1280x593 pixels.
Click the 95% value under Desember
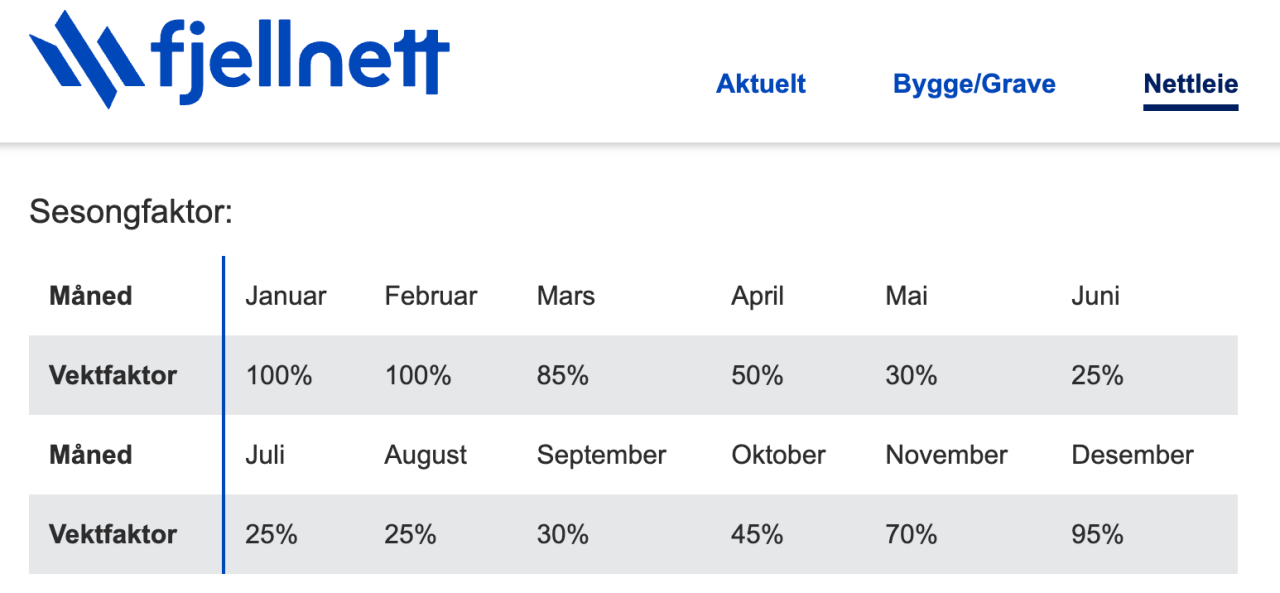(1097, 535)
